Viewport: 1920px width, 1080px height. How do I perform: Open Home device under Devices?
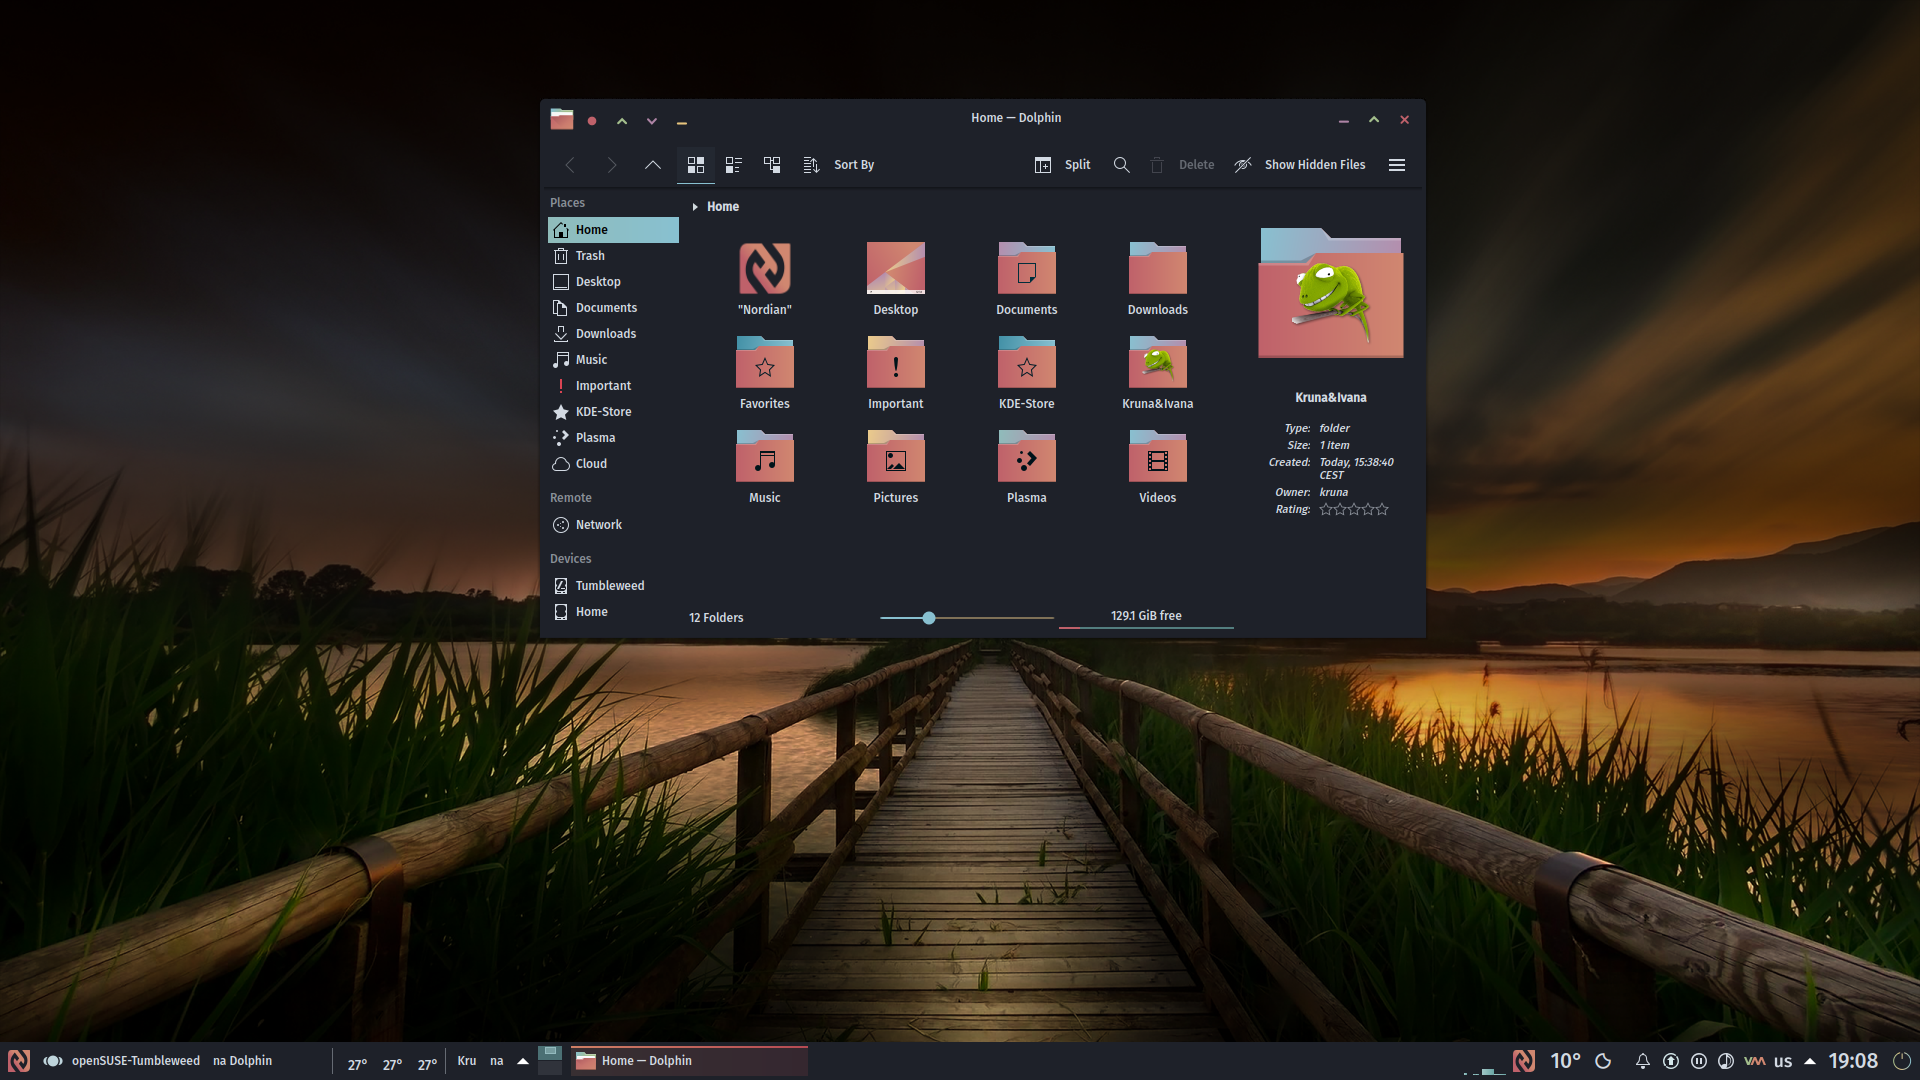point(613,612)
